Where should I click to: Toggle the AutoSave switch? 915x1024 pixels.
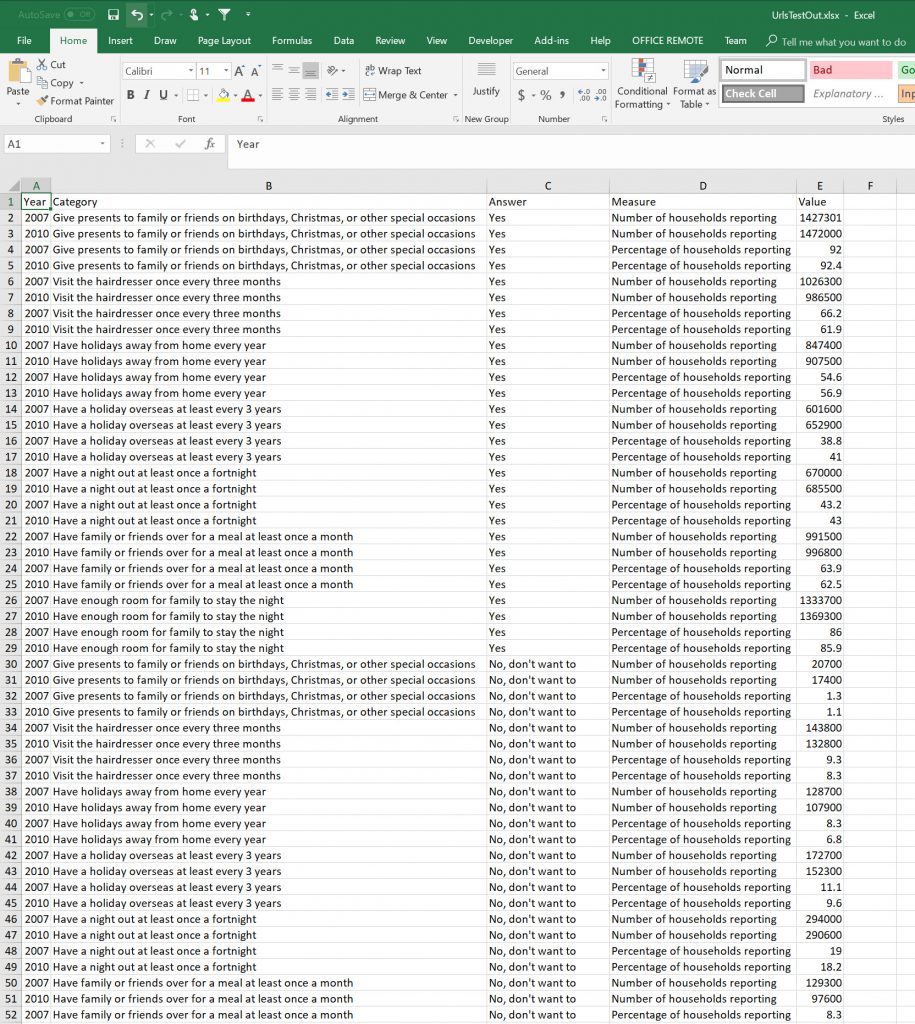(x=79, y=15)
